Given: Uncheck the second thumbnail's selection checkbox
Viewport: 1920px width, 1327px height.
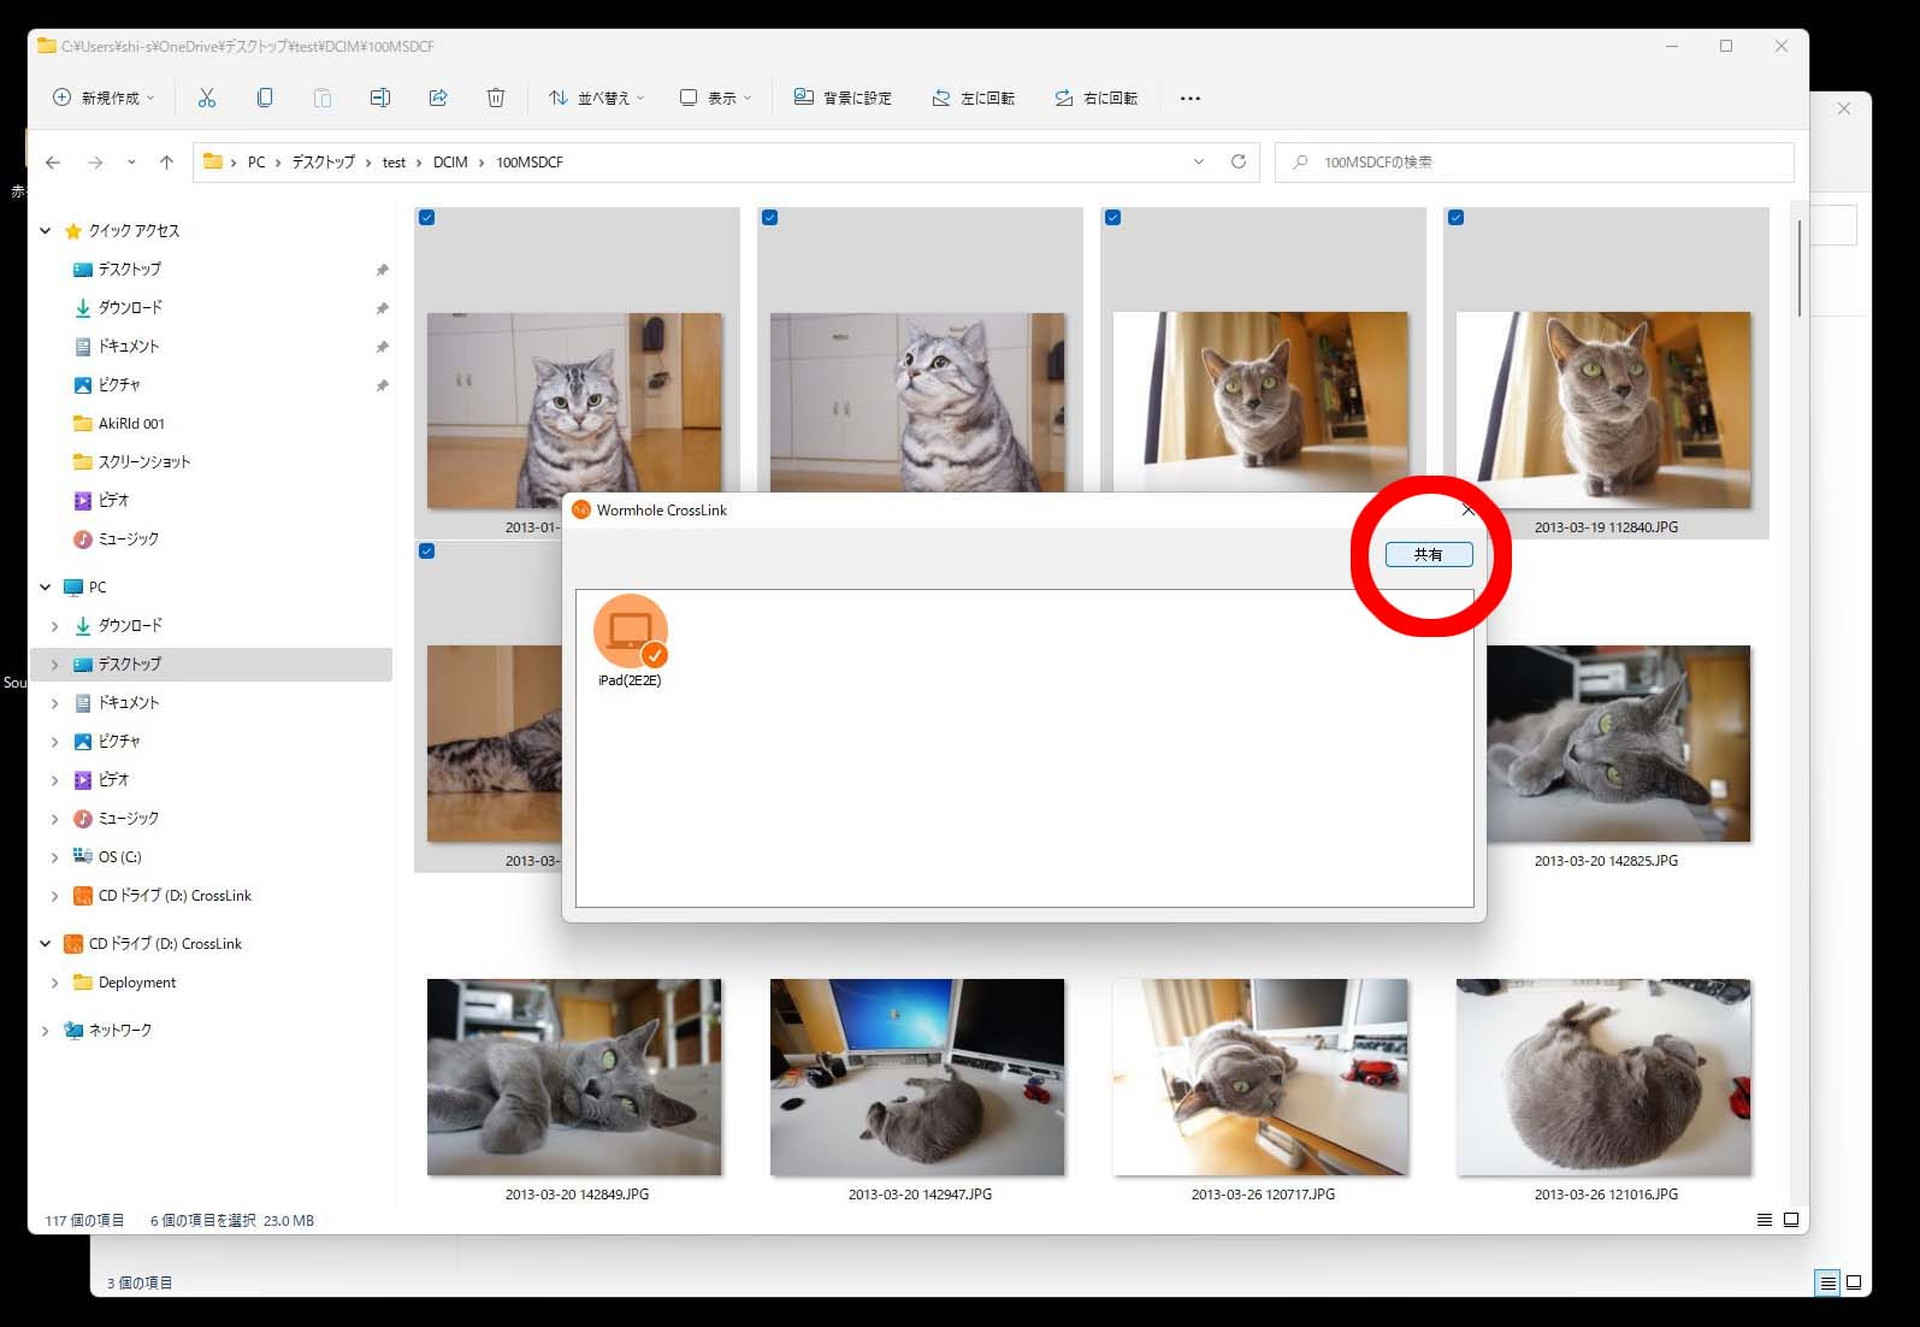Looking at the screenshot, I should tap(770, 217).
